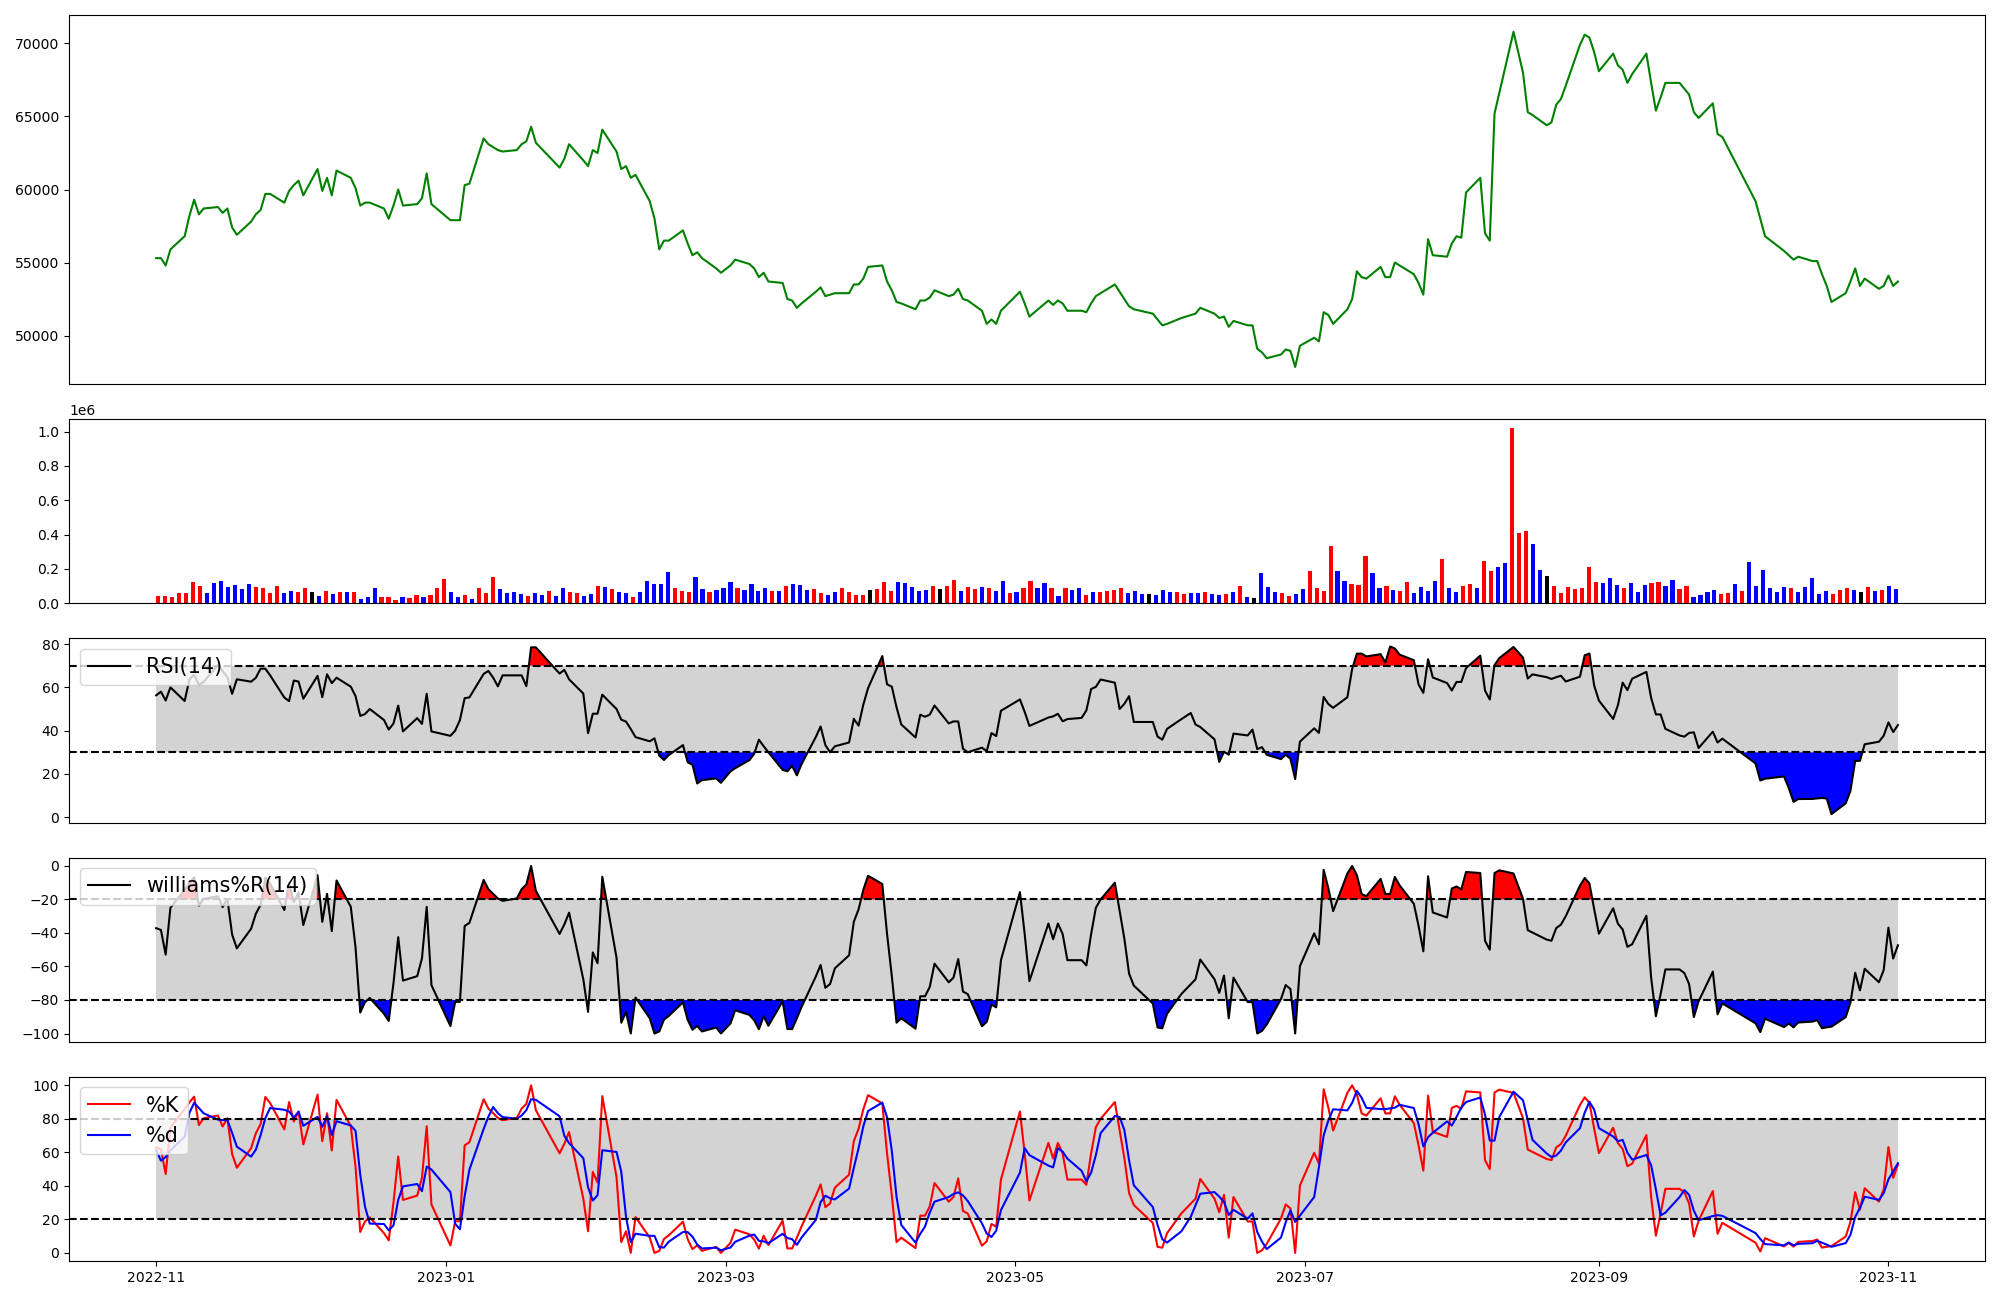
Task: Click the tallest red volume bar
Action: coord(1512,515)
